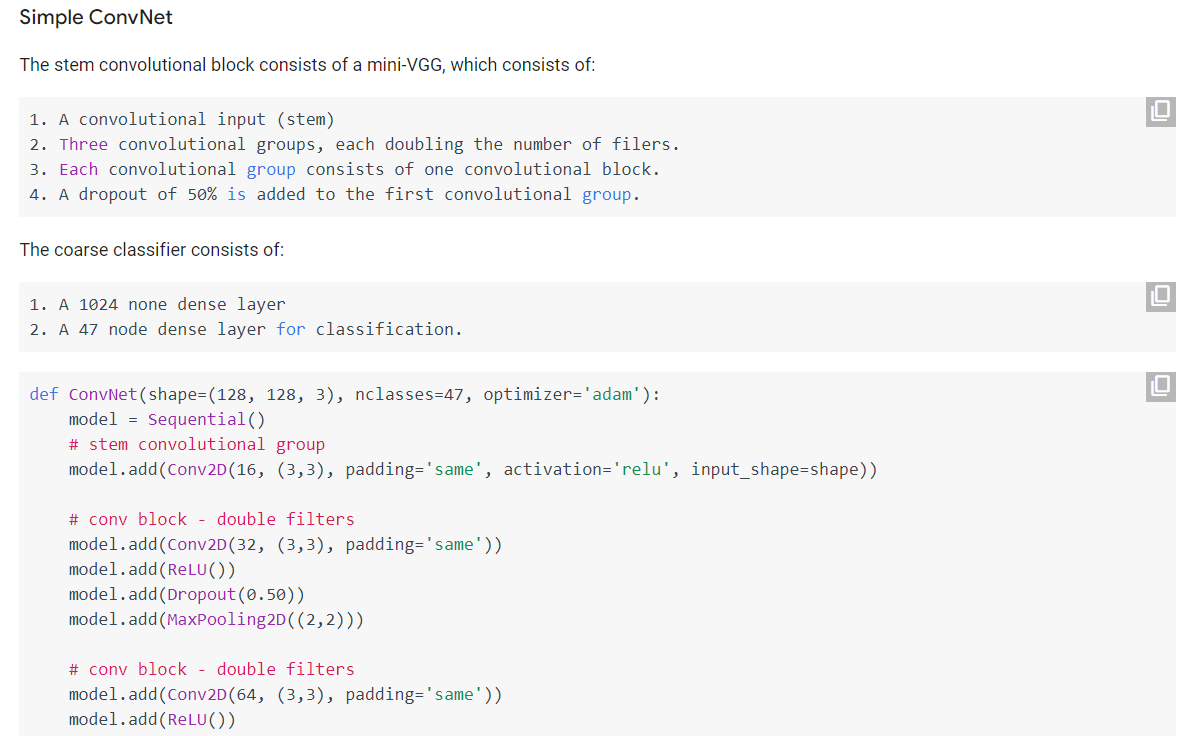The height and width of the screenshot is (736, 1196).
Task: Click "The coarse classifier consists of" text
Action: point(152,250)
